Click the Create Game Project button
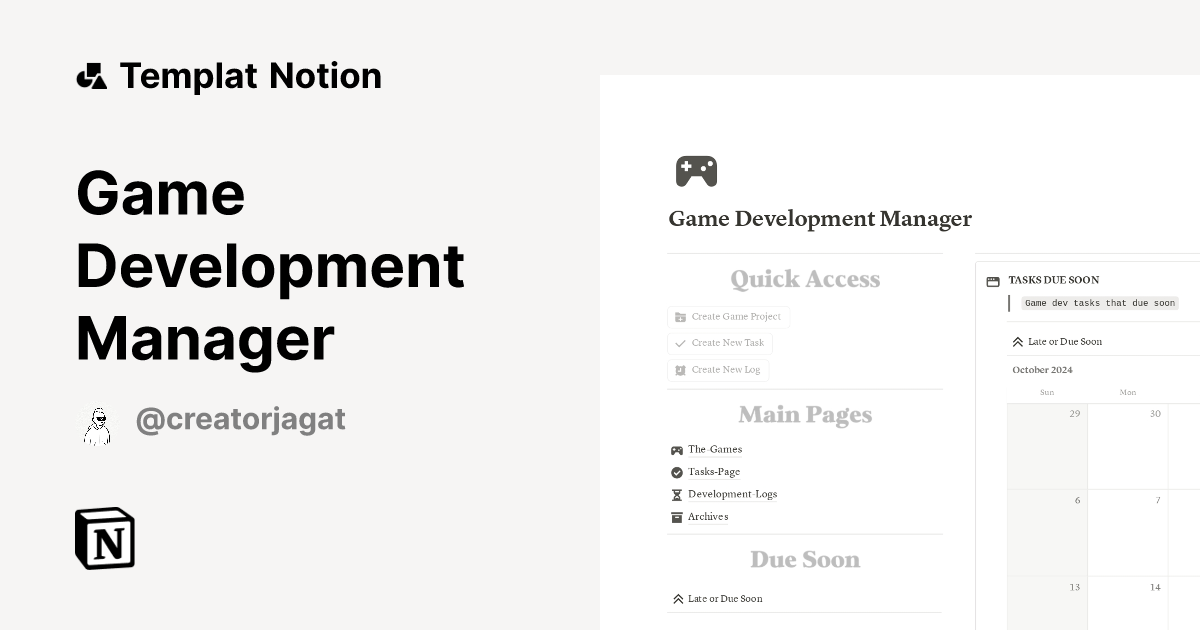Image resolution: width=1200 pixels, height=630 pixels. [x=728, y=316]
